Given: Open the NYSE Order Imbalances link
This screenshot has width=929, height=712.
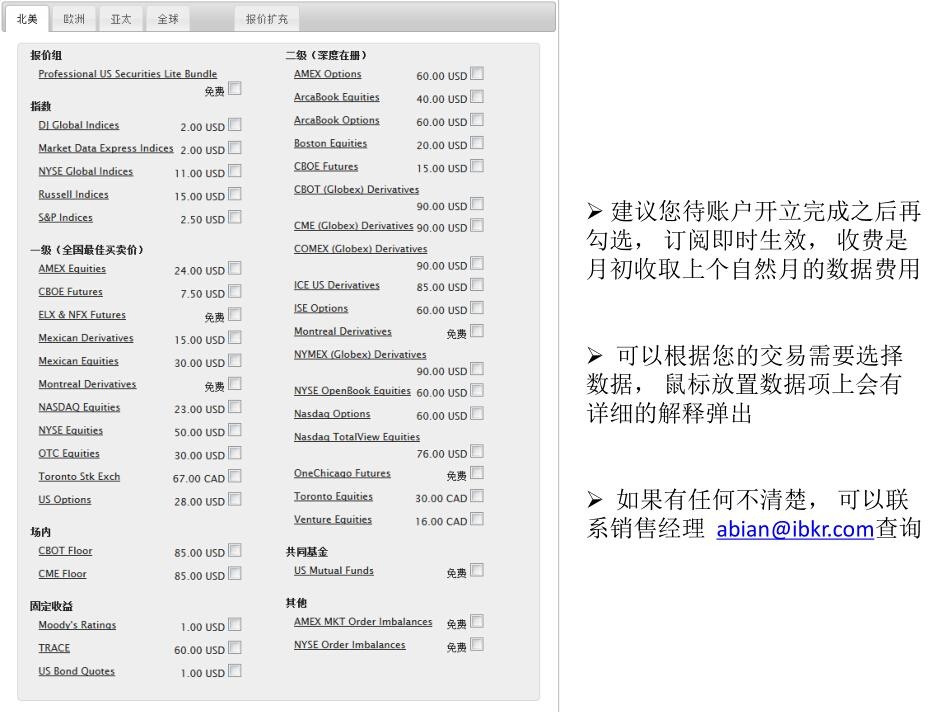Looking at the screenshot, I should [350, 644].
